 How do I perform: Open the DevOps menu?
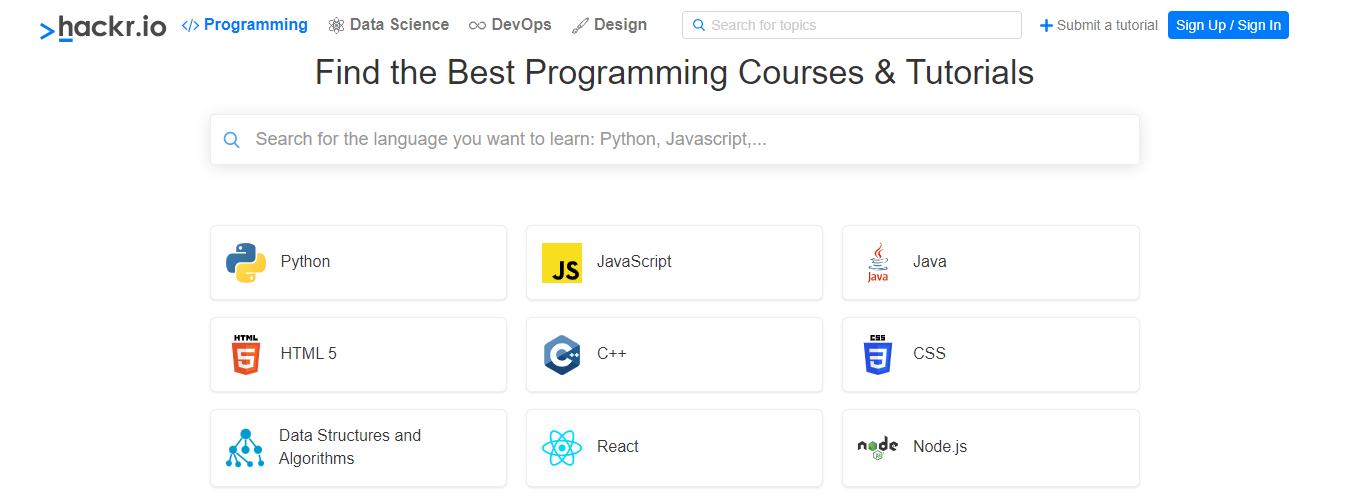tap(510, 25)
